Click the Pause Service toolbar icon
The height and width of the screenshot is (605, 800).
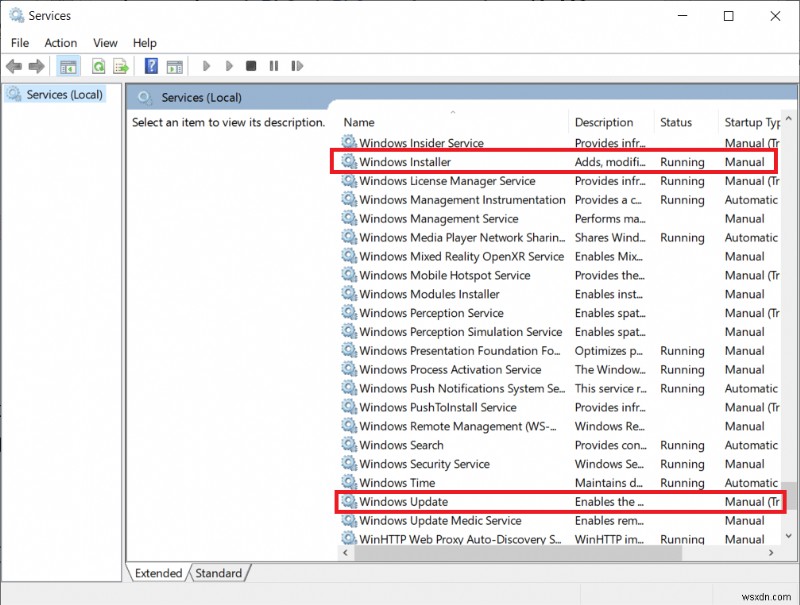pos(274,66)
